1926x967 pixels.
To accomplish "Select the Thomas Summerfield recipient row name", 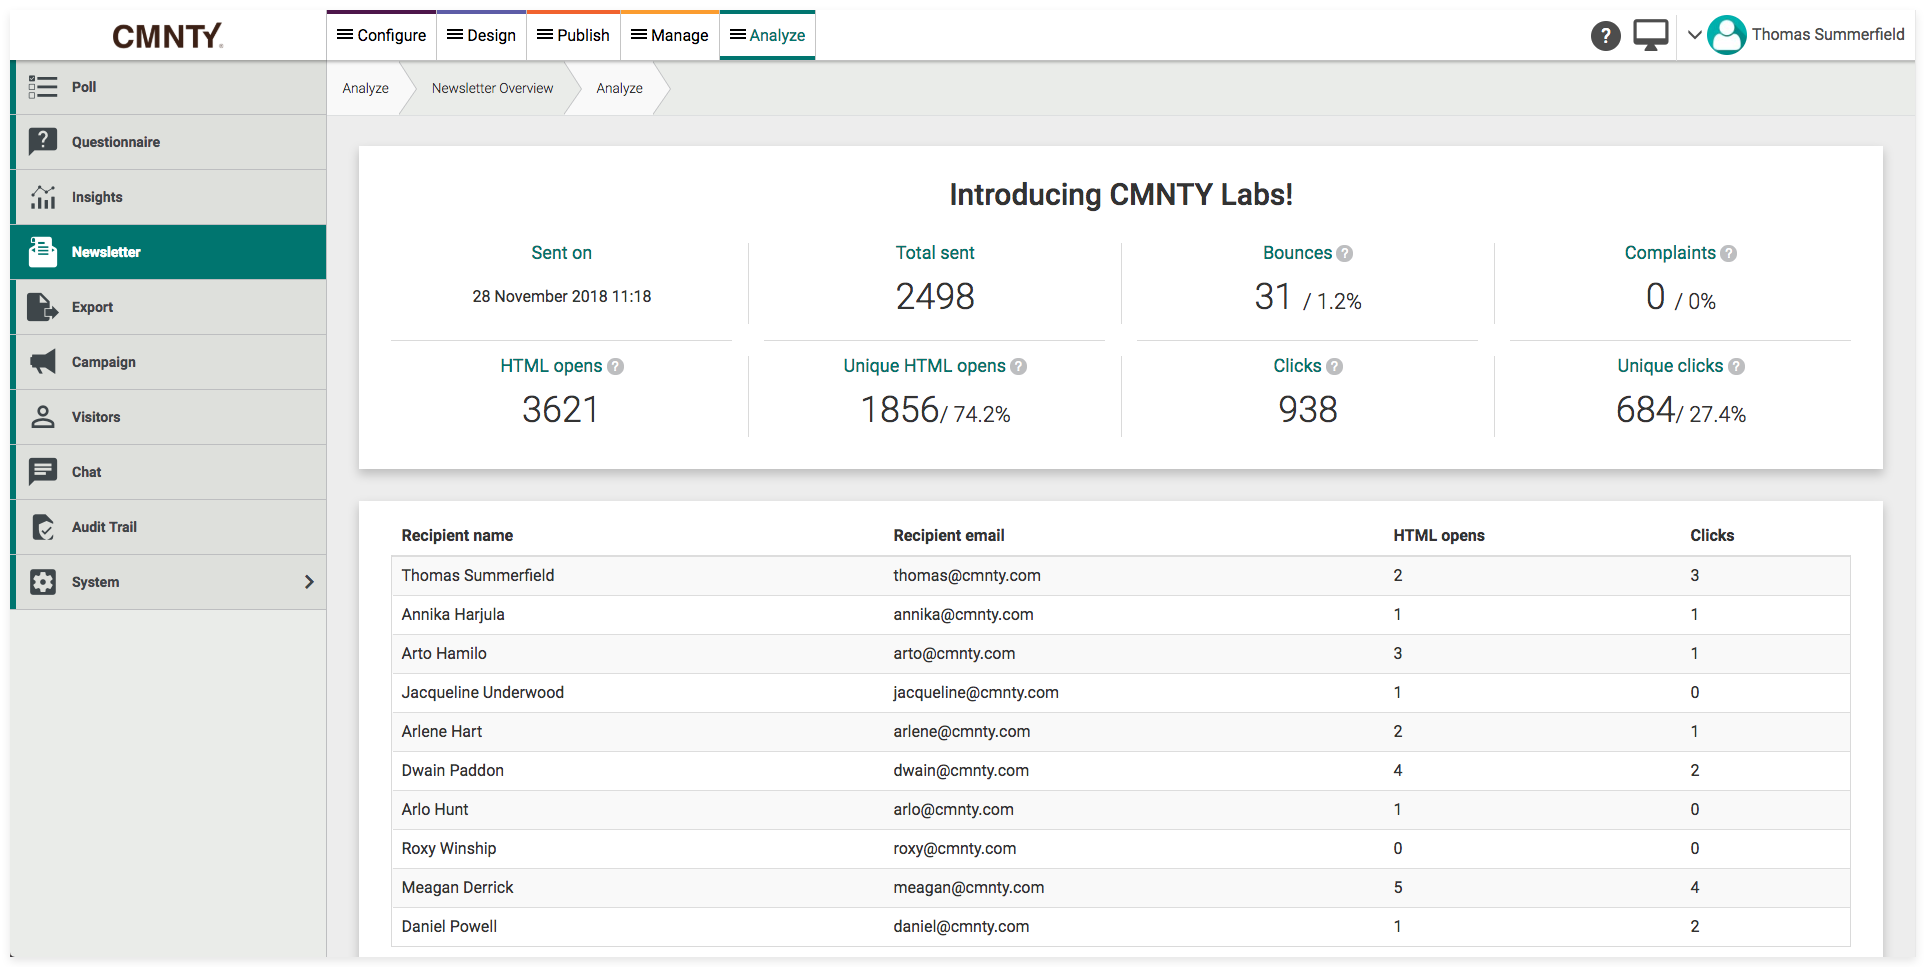I will (x=478, y=576).
